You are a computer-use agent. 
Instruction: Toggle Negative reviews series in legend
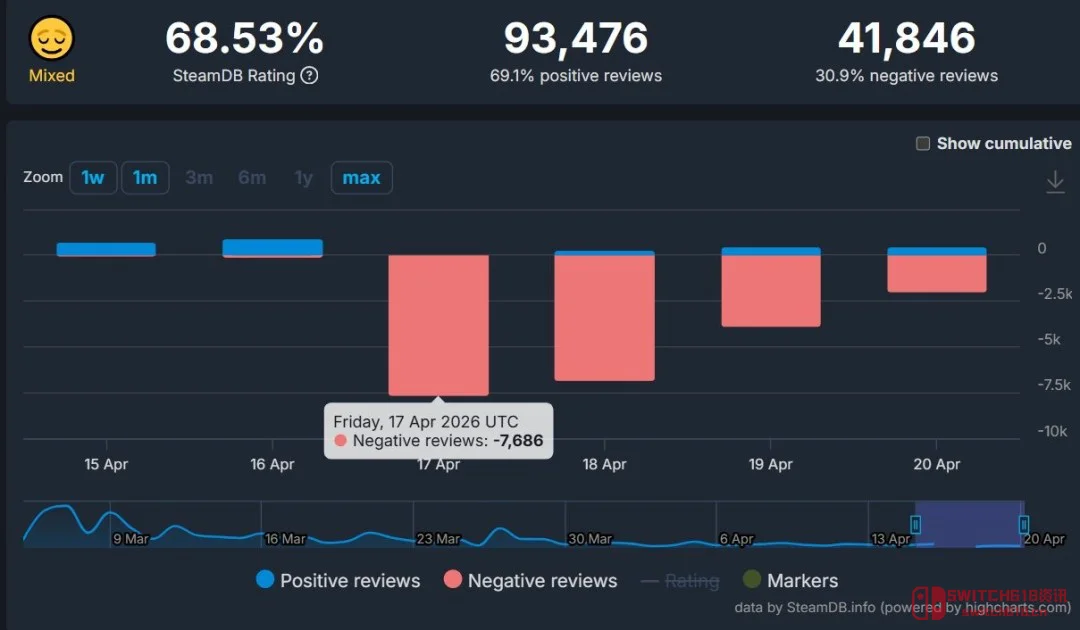pyautogui.click(x=530, y=580)
